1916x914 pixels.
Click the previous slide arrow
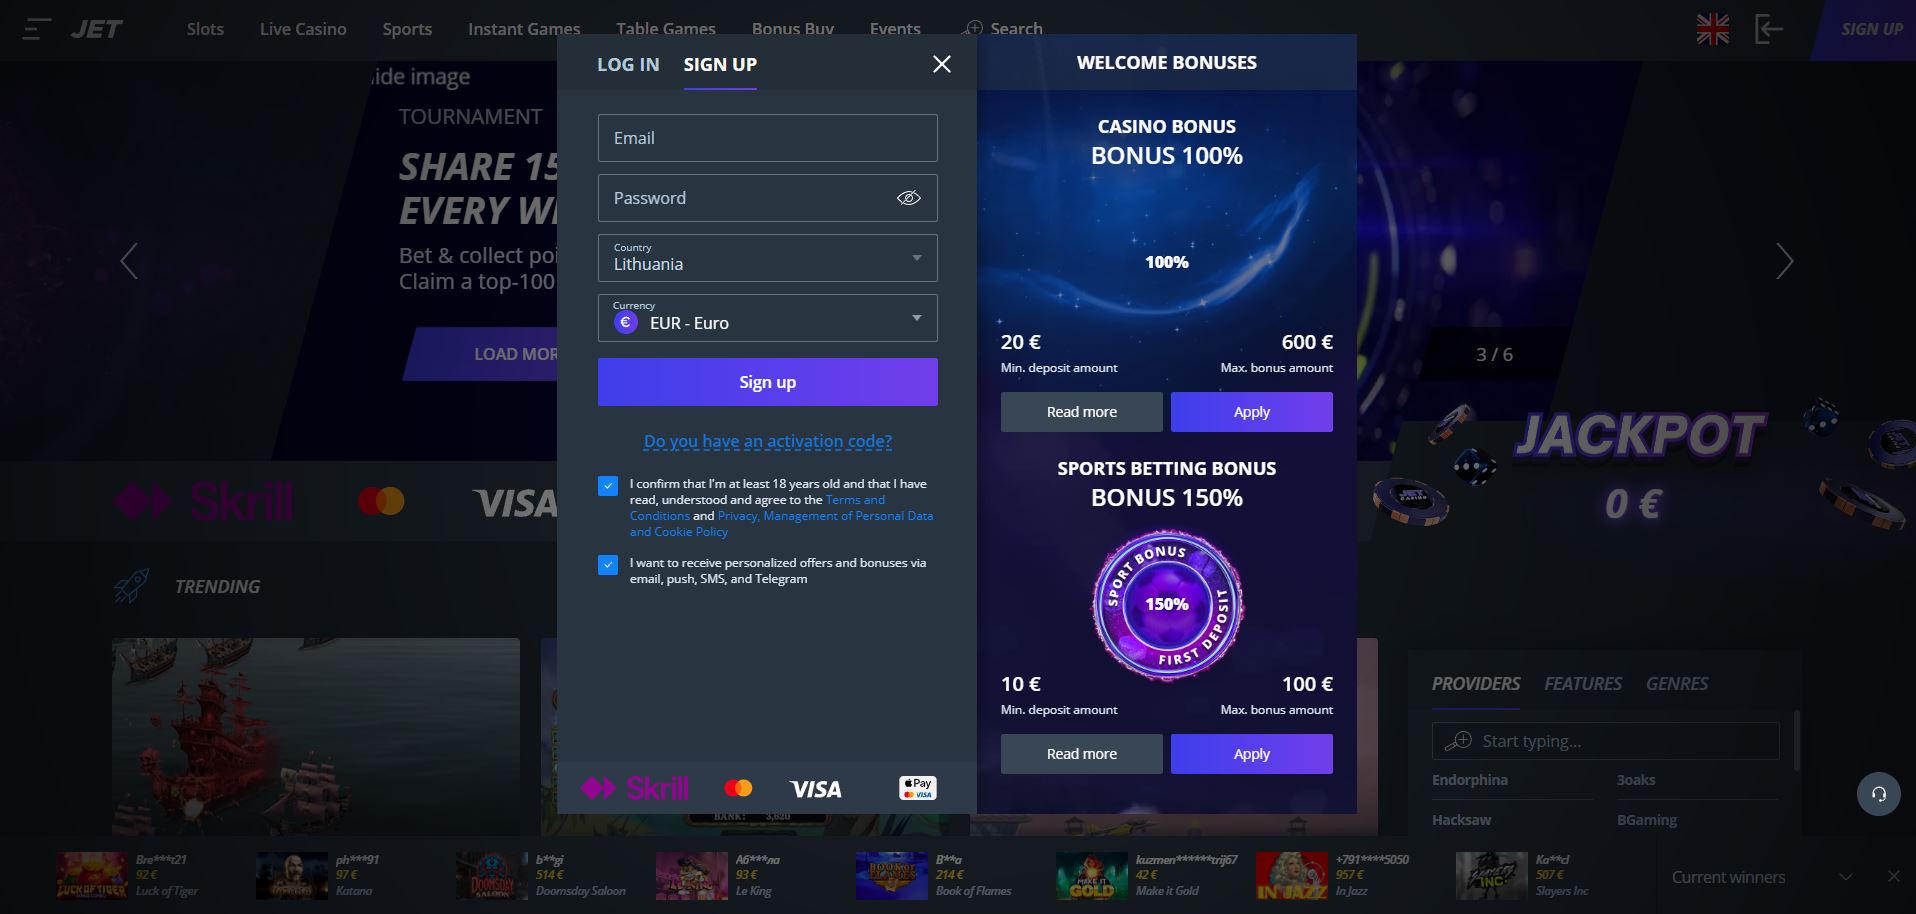[x=129, y=261]
